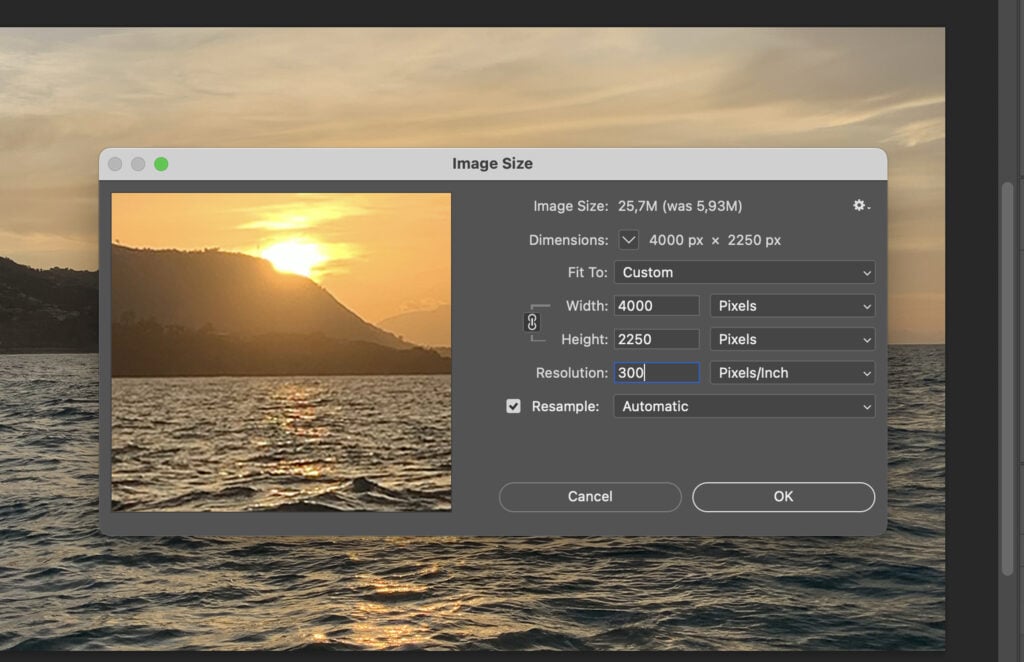Open the Resolution Pixels/Inch dropdown
The height and width of the screenshot is (662, 1024).
point(792,372)
